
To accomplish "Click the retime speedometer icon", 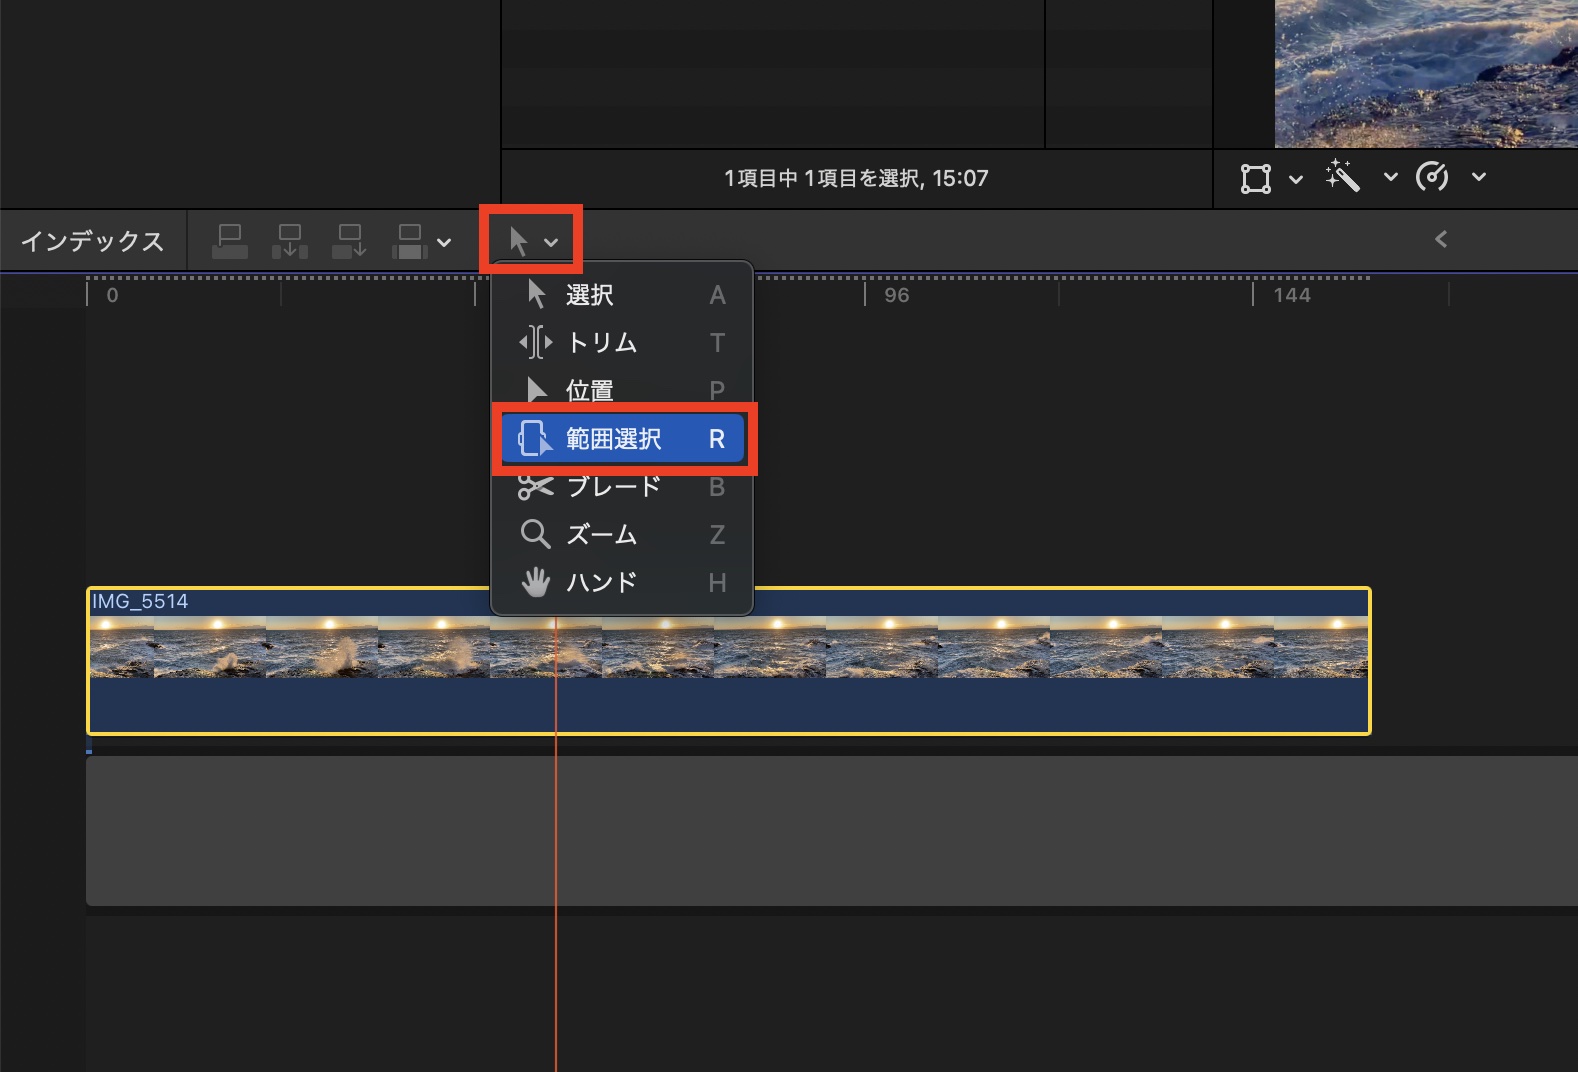I will click(x=1432, y=177).
